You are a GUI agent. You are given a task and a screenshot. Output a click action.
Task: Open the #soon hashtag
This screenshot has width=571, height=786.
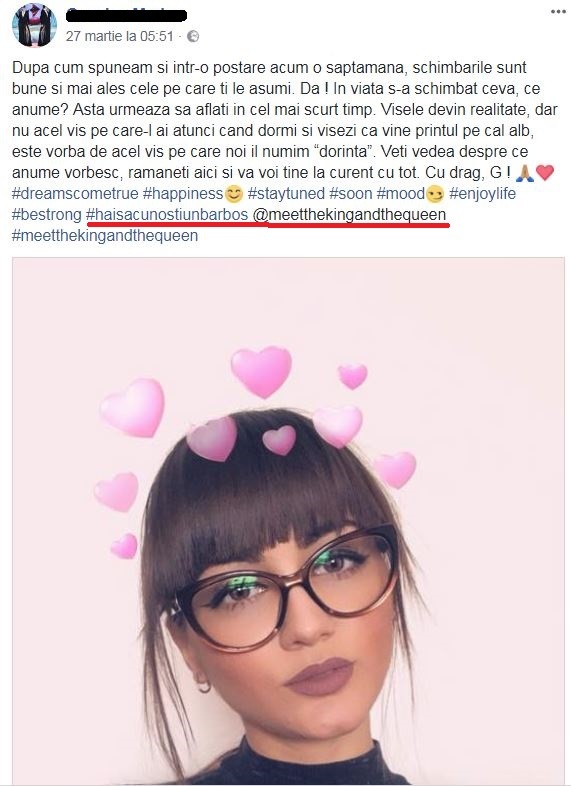[351, 193]
